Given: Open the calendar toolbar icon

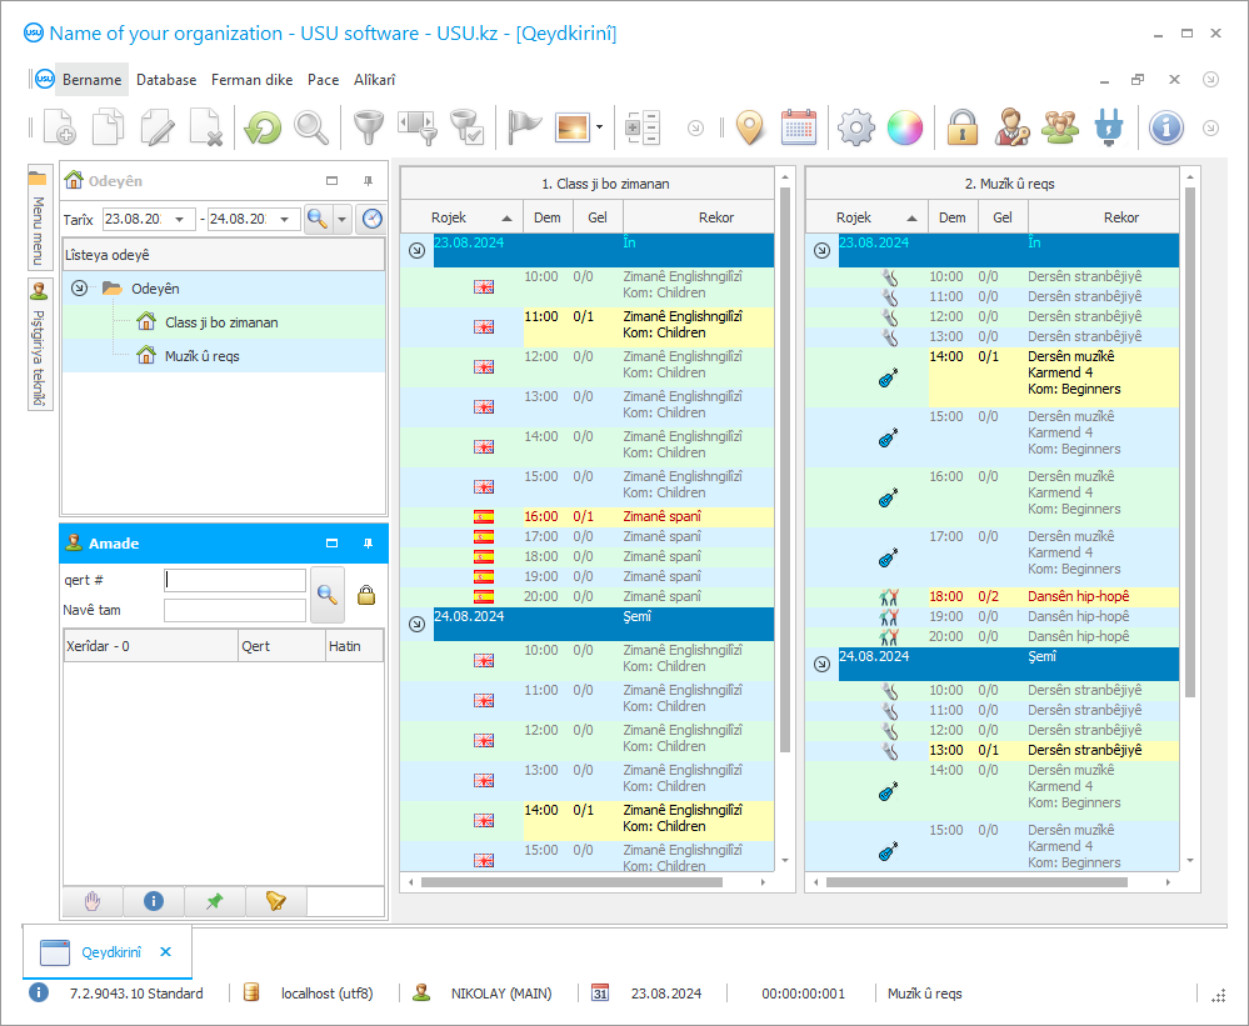Looking at the screenshot, I should pyautogui.click(x=799, y=128).
